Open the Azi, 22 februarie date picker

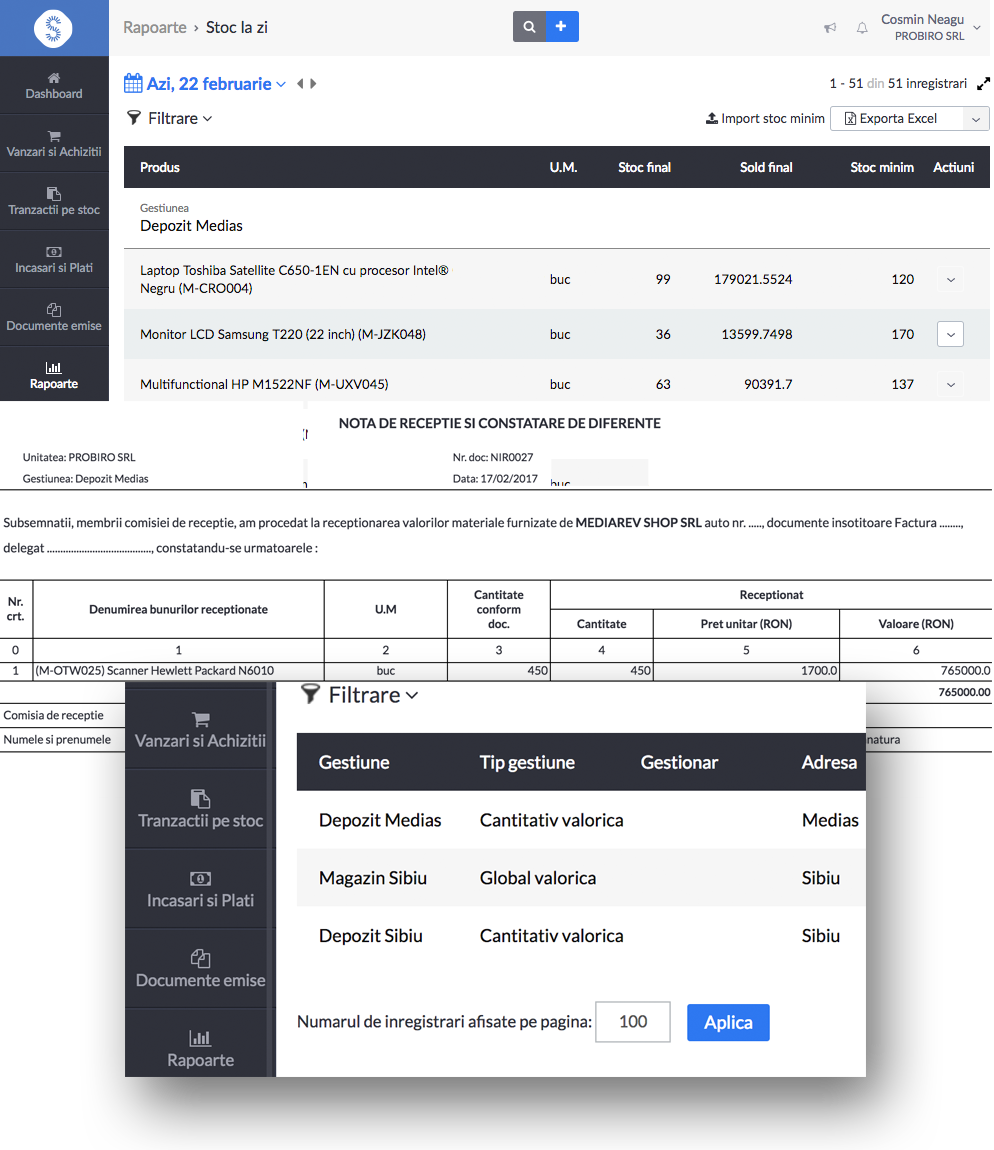click(x=205, y=84)
